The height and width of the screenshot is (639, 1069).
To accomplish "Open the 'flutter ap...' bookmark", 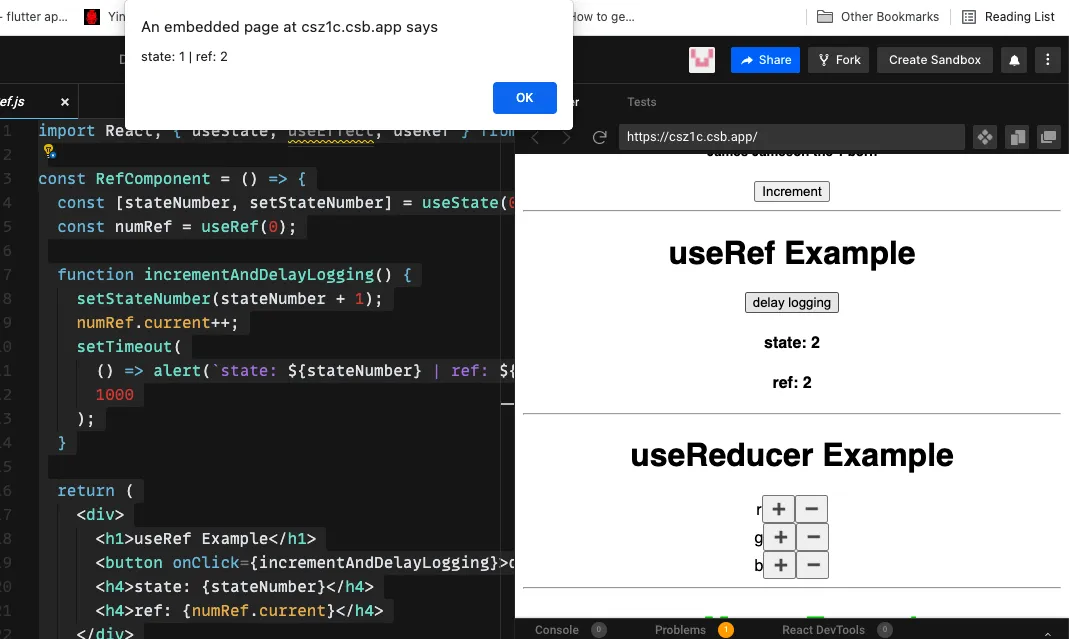I will (x=34, y=17).
